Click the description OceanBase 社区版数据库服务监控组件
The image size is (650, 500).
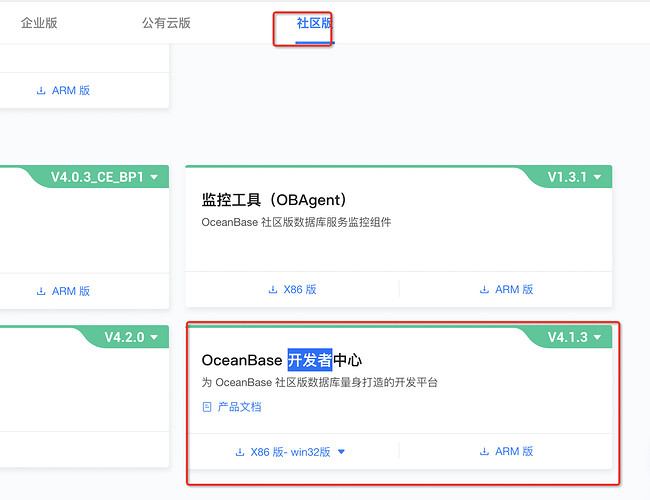(x=296, y=222)
